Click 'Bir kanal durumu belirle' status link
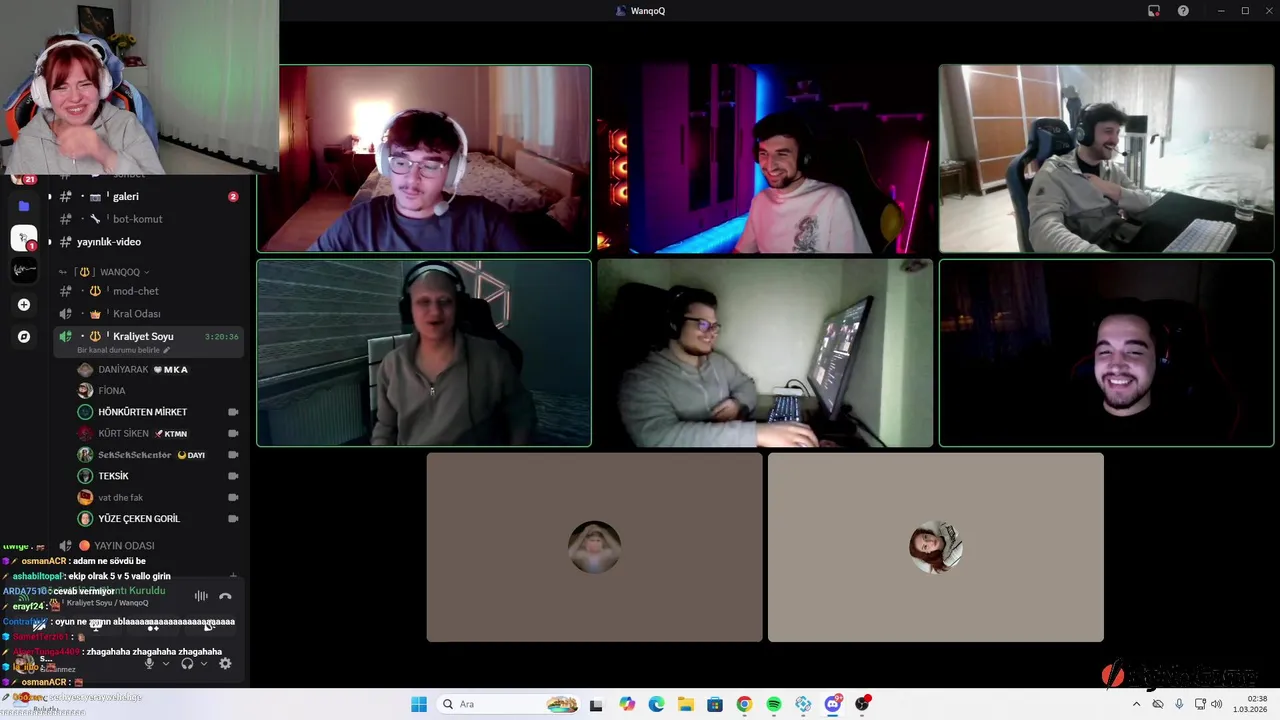1280x720 pixels. [x=118, y=350]
